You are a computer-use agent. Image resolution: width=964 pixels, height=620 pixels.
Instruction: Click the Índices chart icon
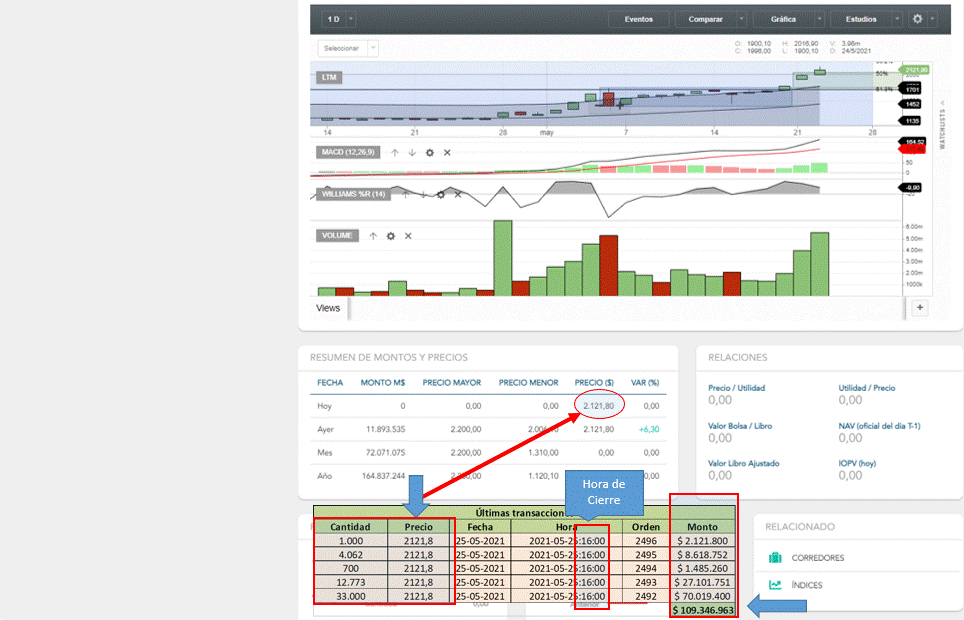[x=775, y=585]
